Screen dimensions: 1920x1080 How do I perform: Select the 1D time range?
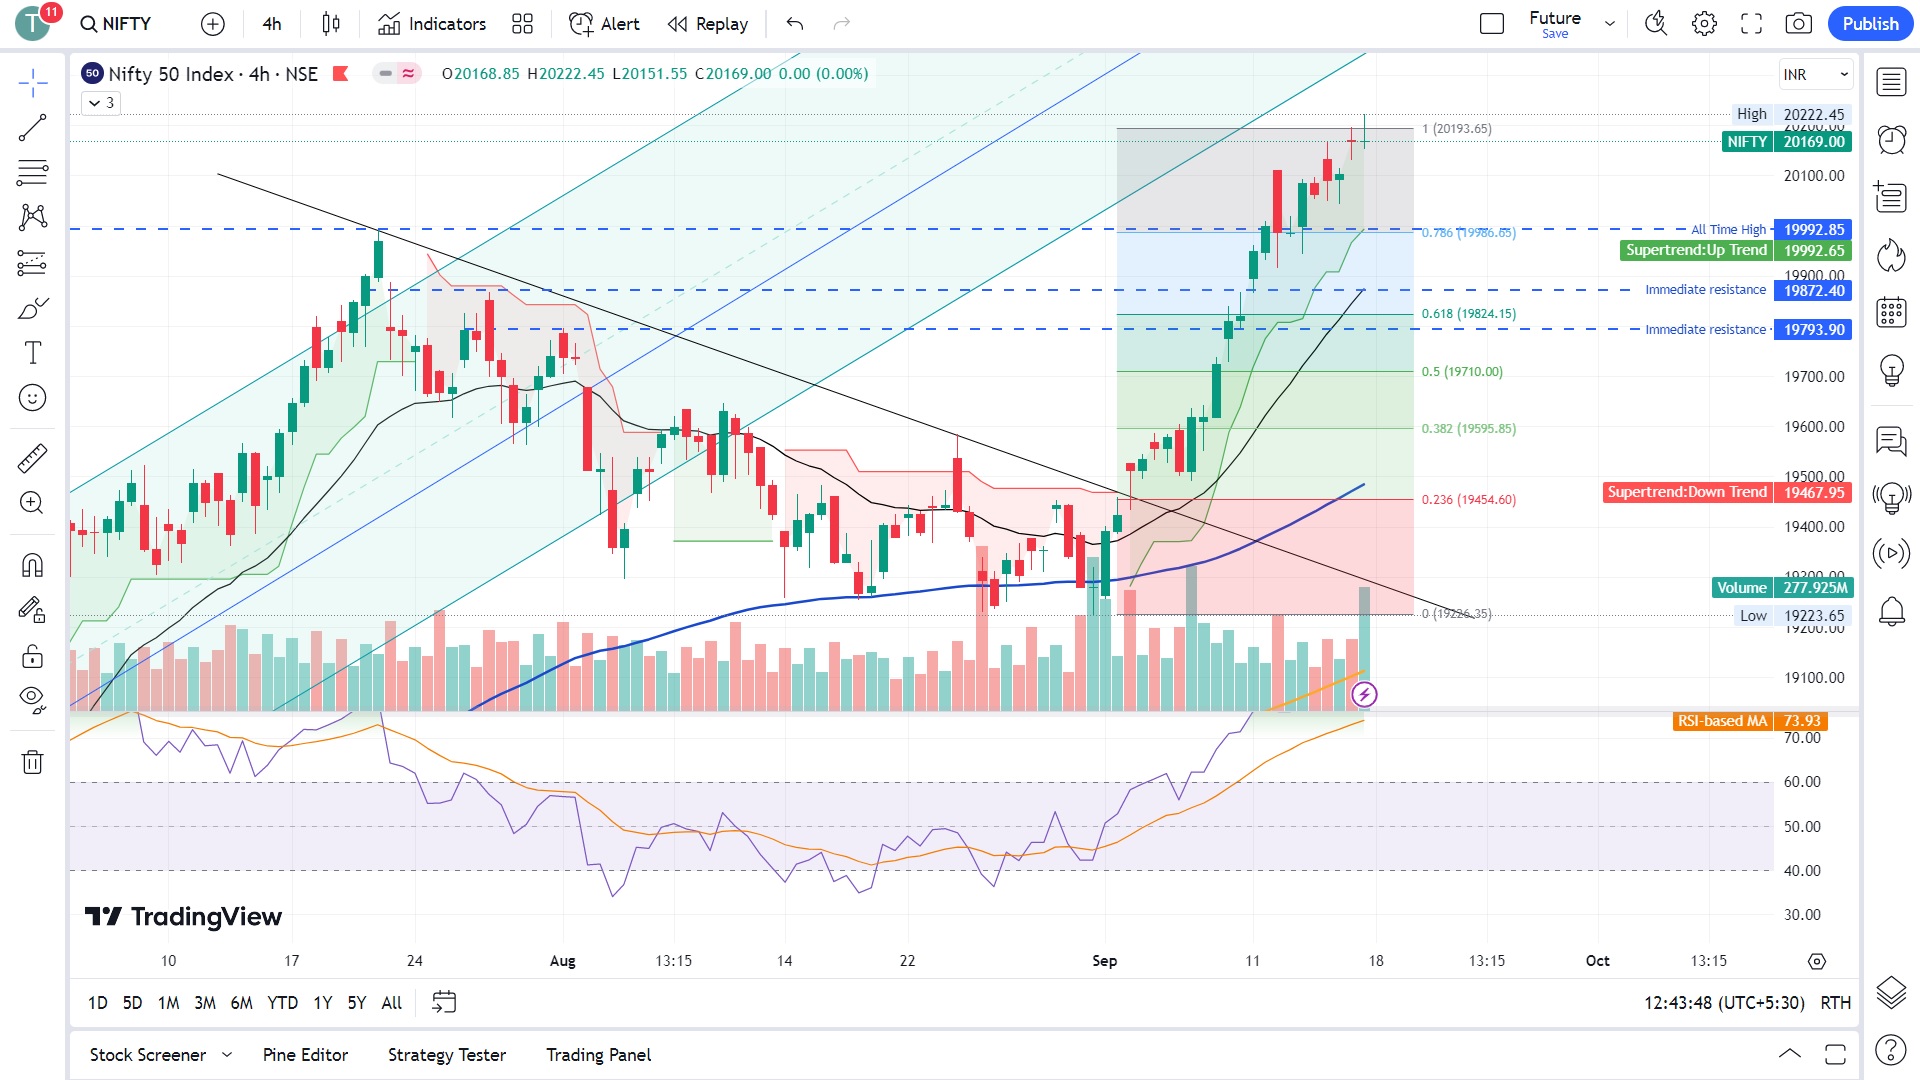click(x=97, y=1002)
